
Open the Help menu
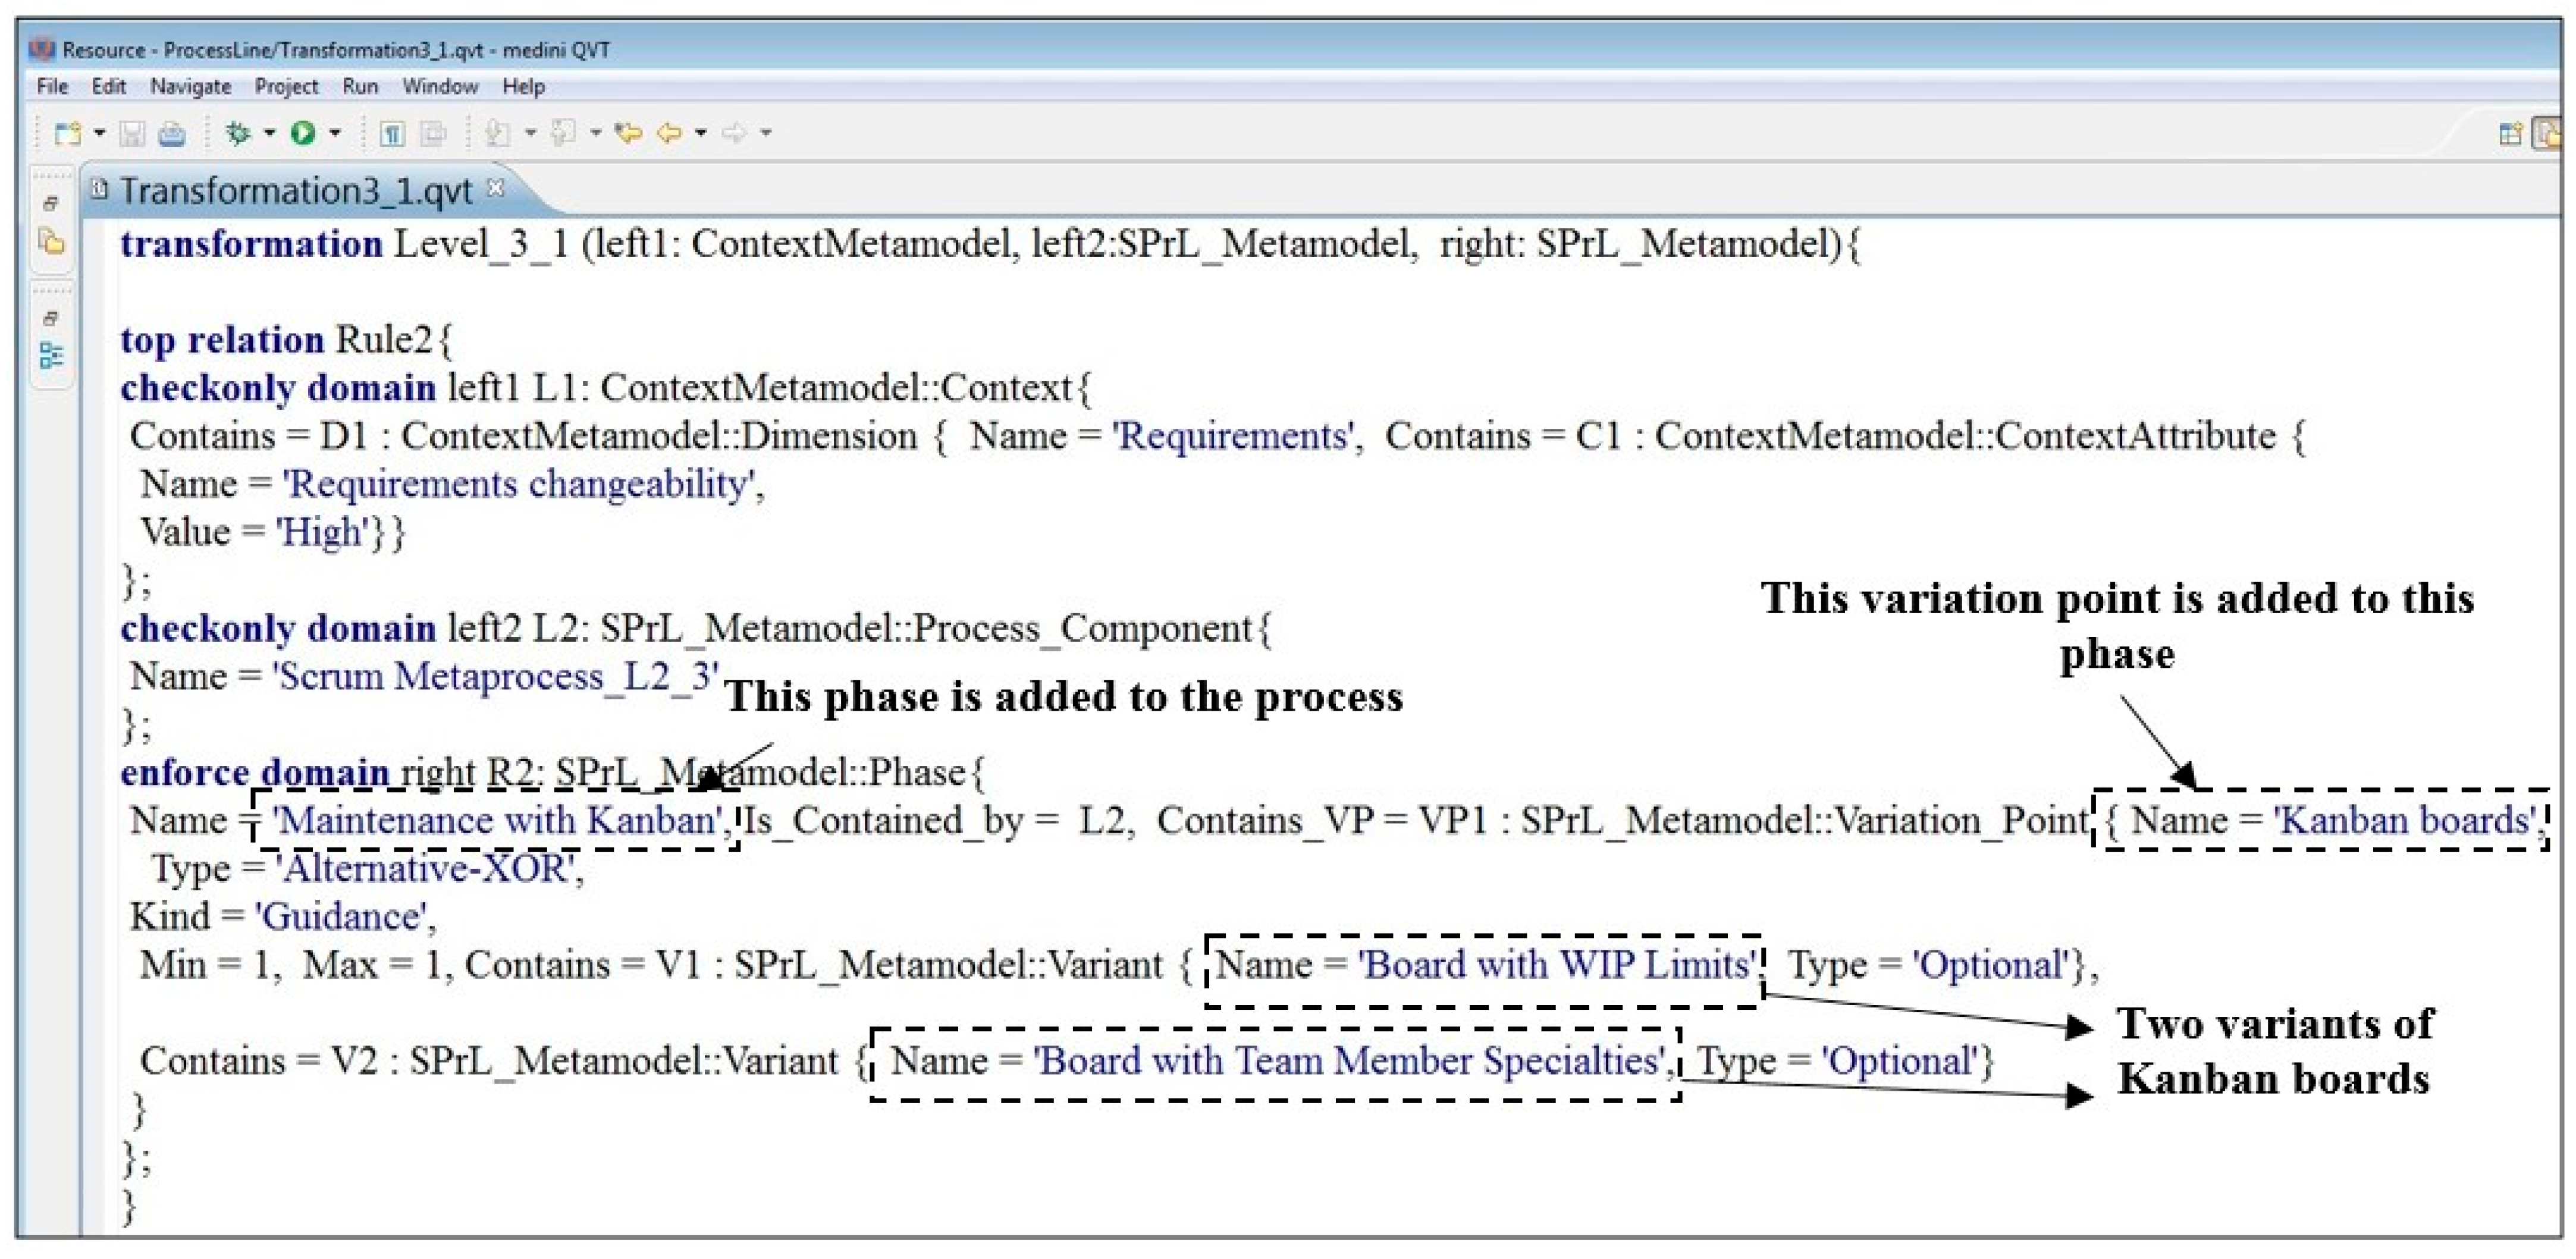tap(523, 87)
